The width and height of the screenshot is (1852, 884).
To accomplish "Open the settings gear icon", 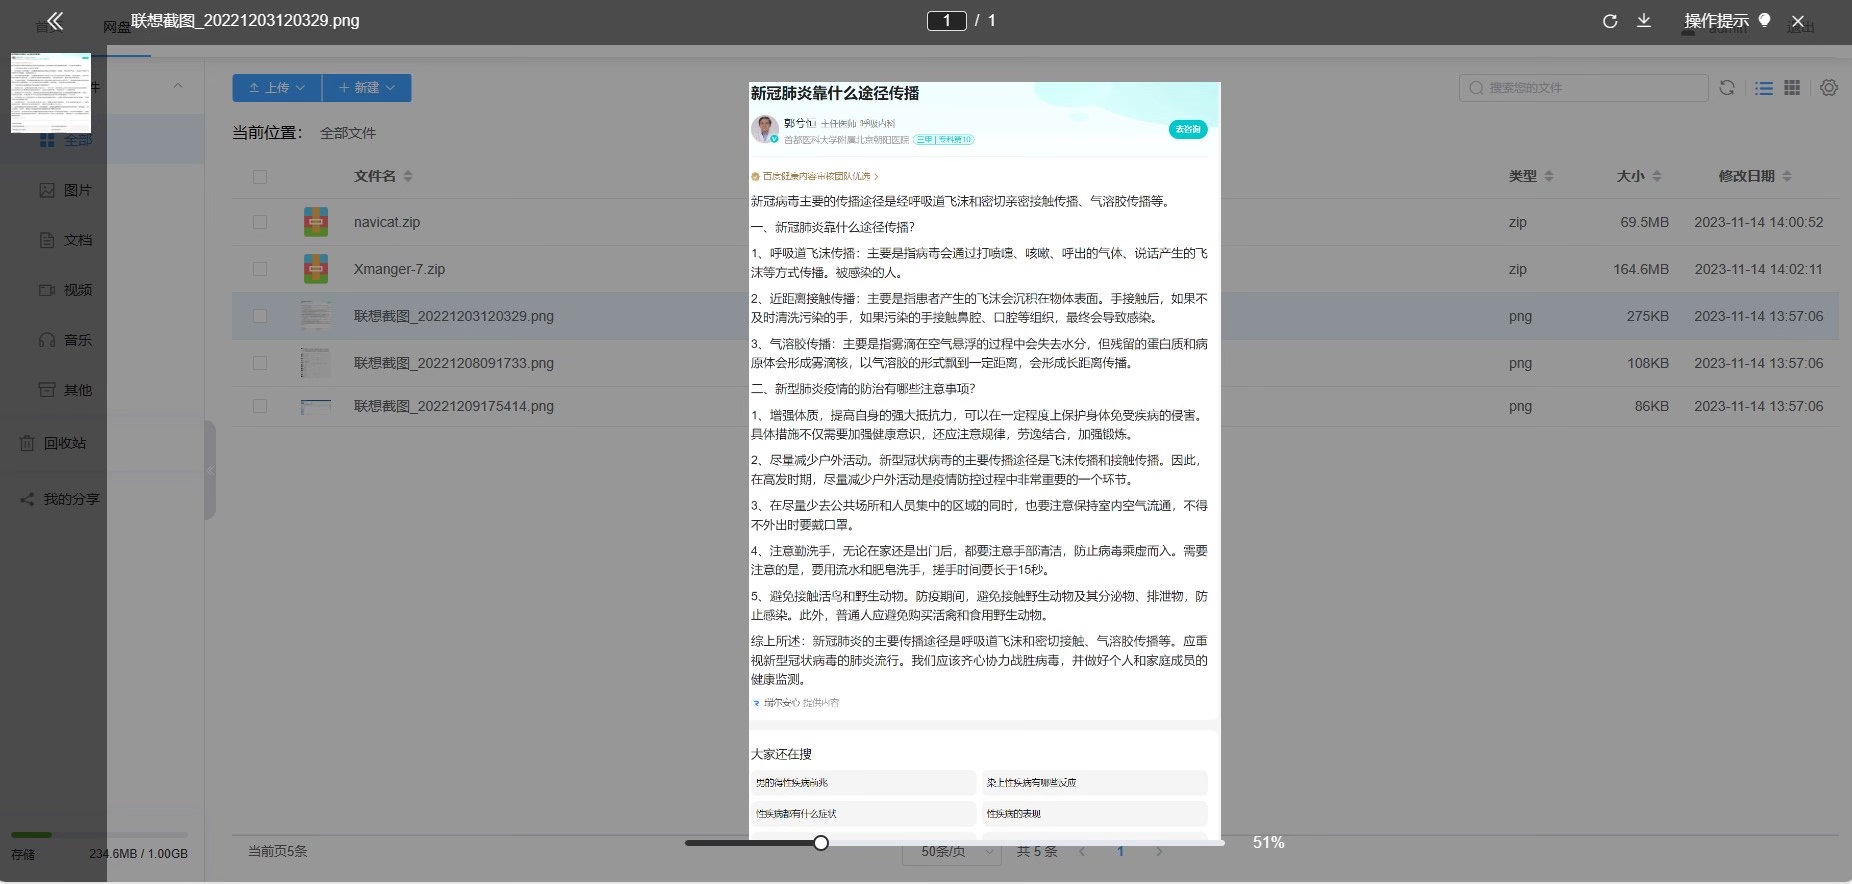I will click(x=1829, y=88).
